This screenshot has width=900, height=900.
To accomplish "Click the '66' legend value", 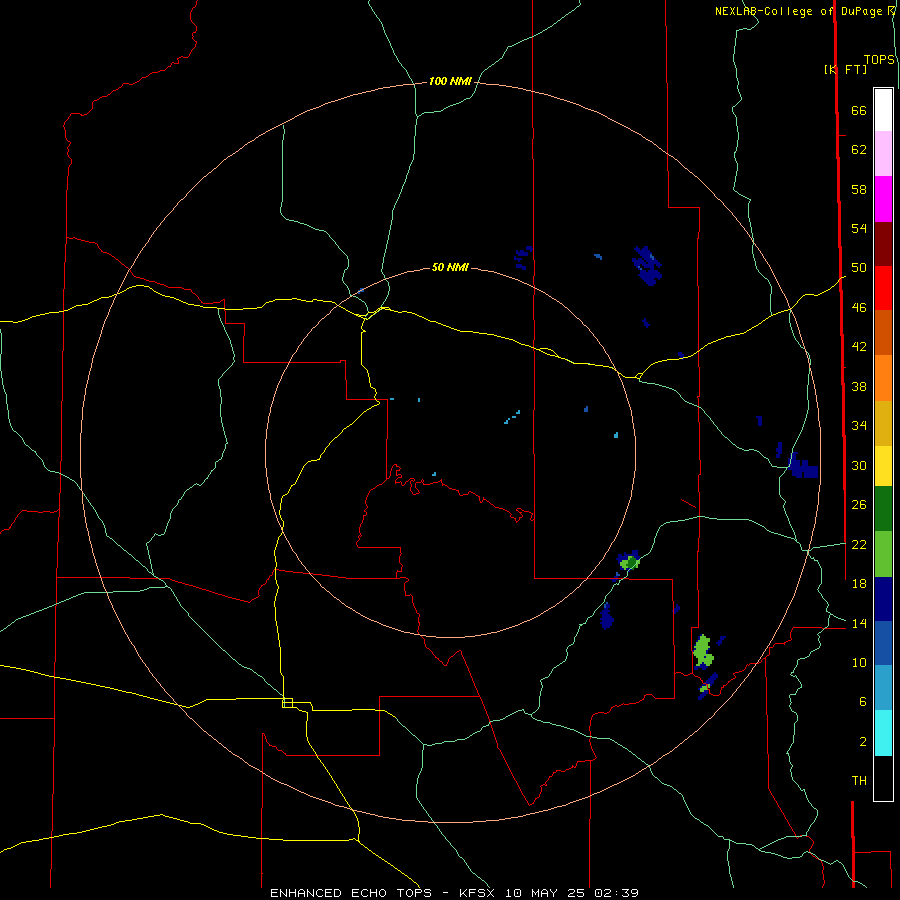I will [x=859, y=110].
